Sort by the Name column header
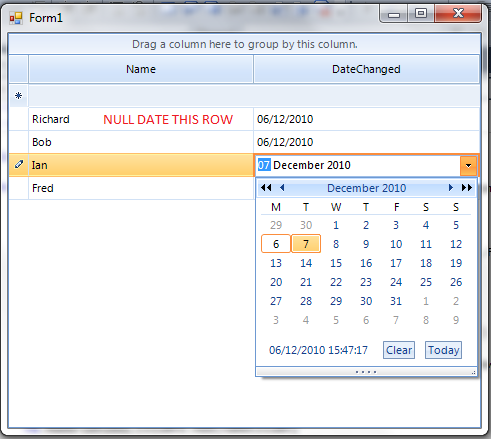 [x=141, y=69]
